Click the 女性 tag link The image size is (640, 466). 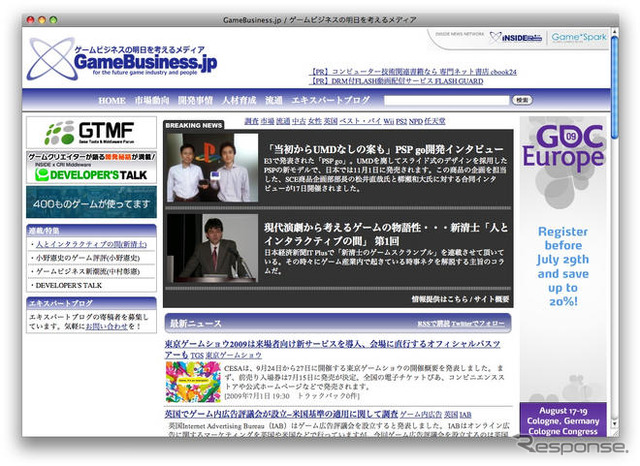pyautogui.click(x=315, y=121)
